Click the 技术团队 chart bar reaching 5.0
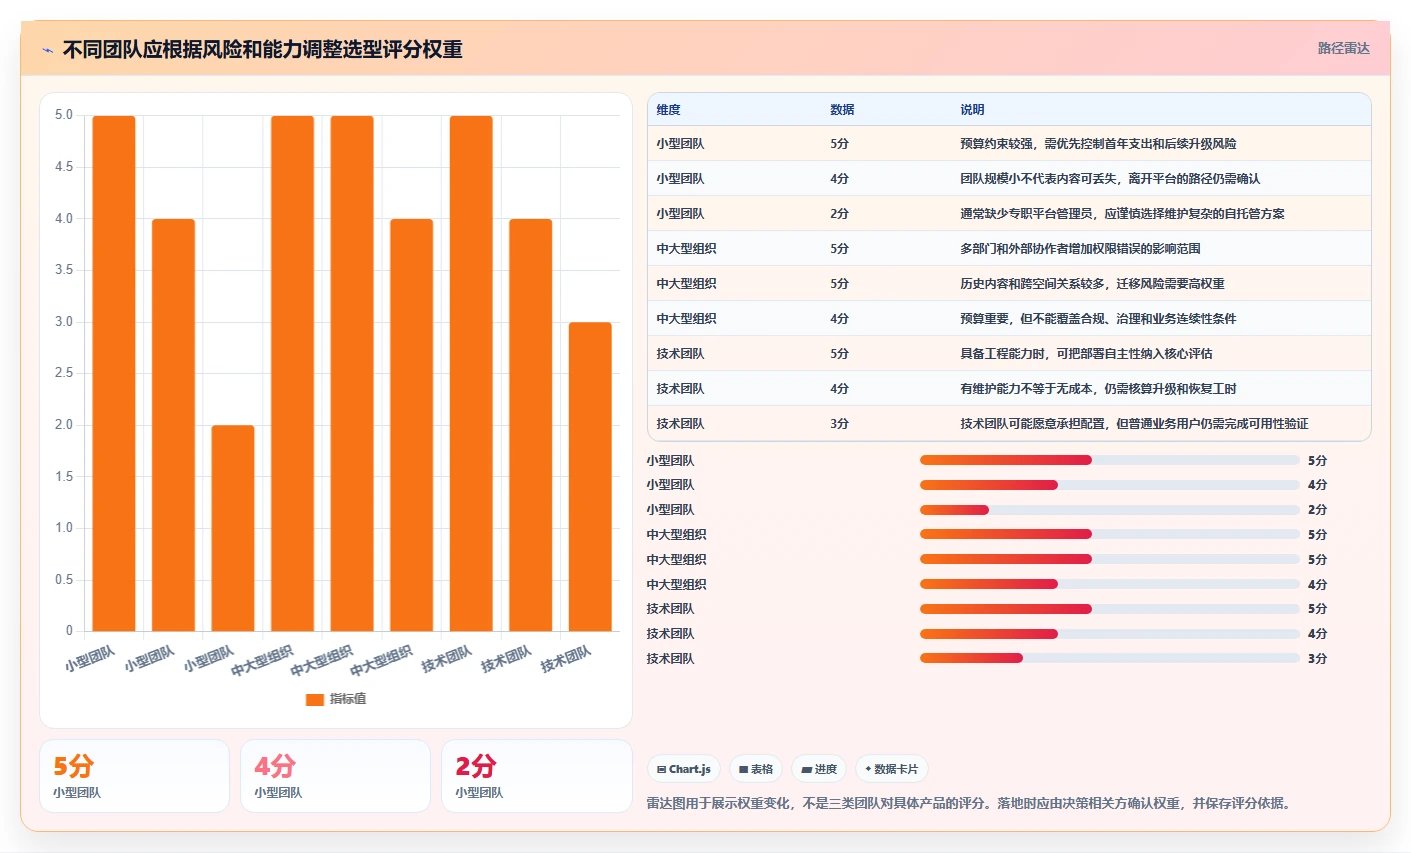 (471, 373)
